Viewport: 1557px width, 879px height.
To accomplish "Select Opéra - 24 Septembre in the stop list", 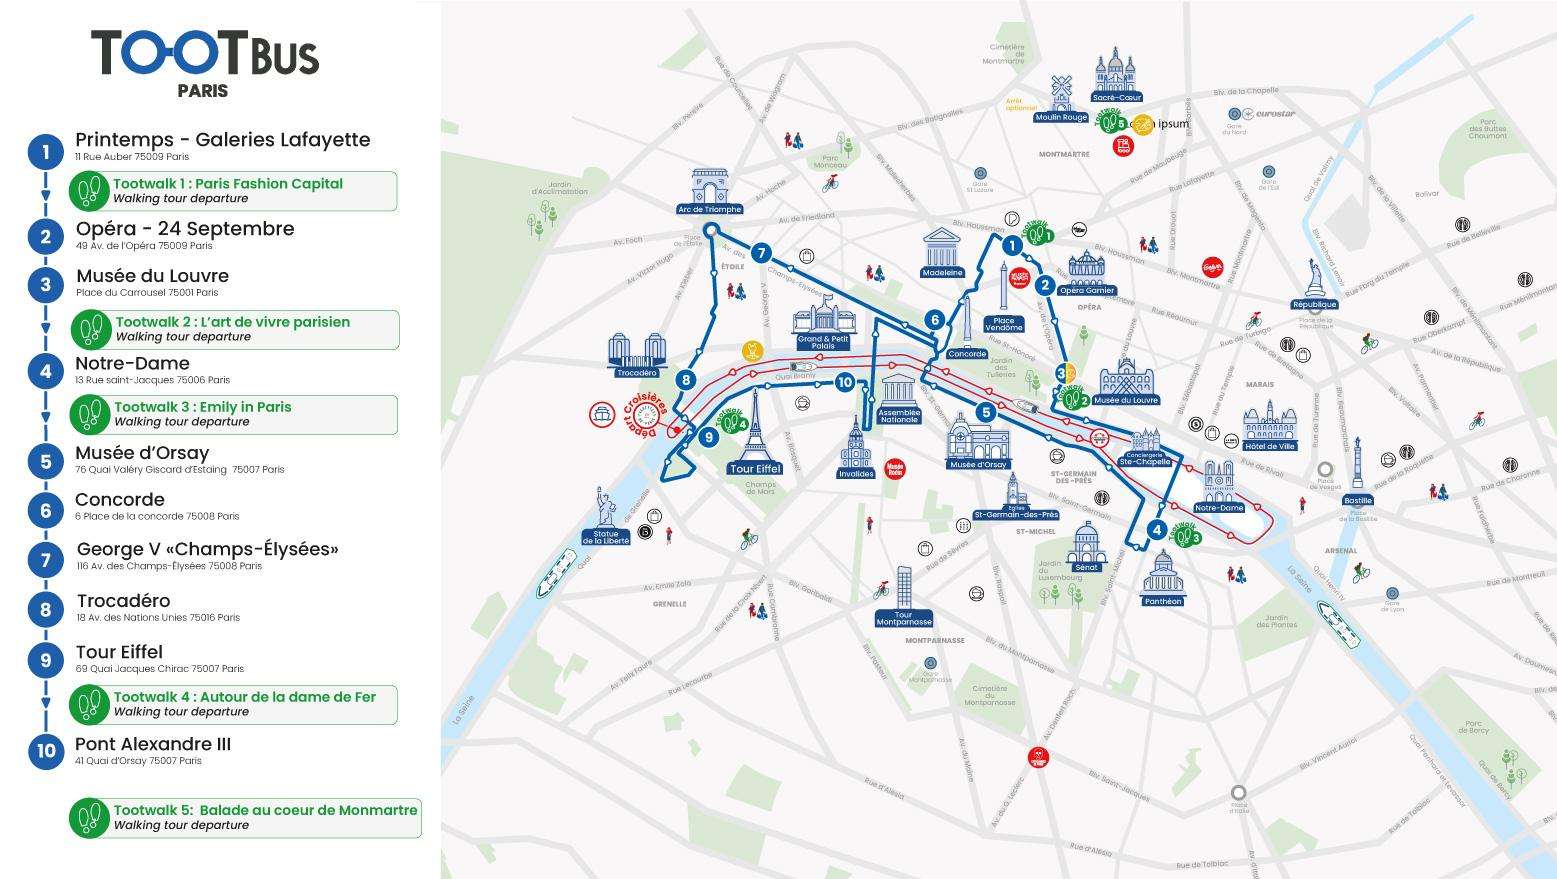I will [x=185, y=228].
